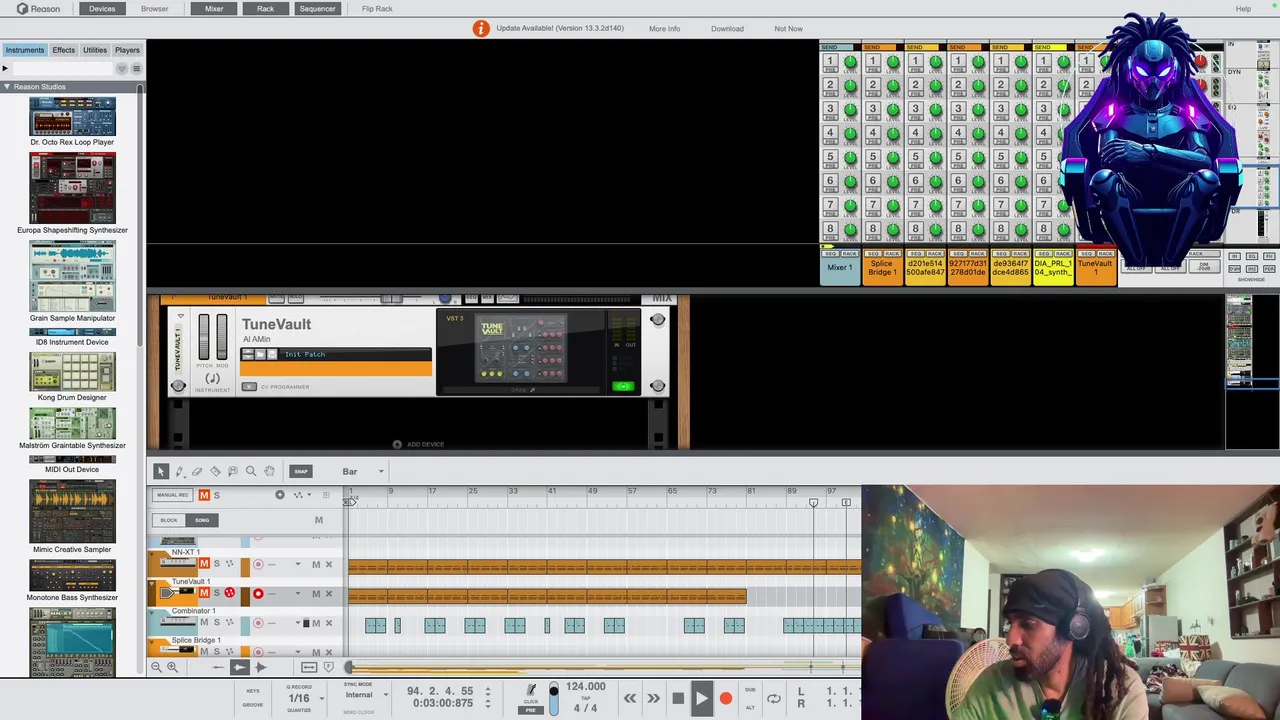Click the save patch icon on TuneVault

pos(271,354)
